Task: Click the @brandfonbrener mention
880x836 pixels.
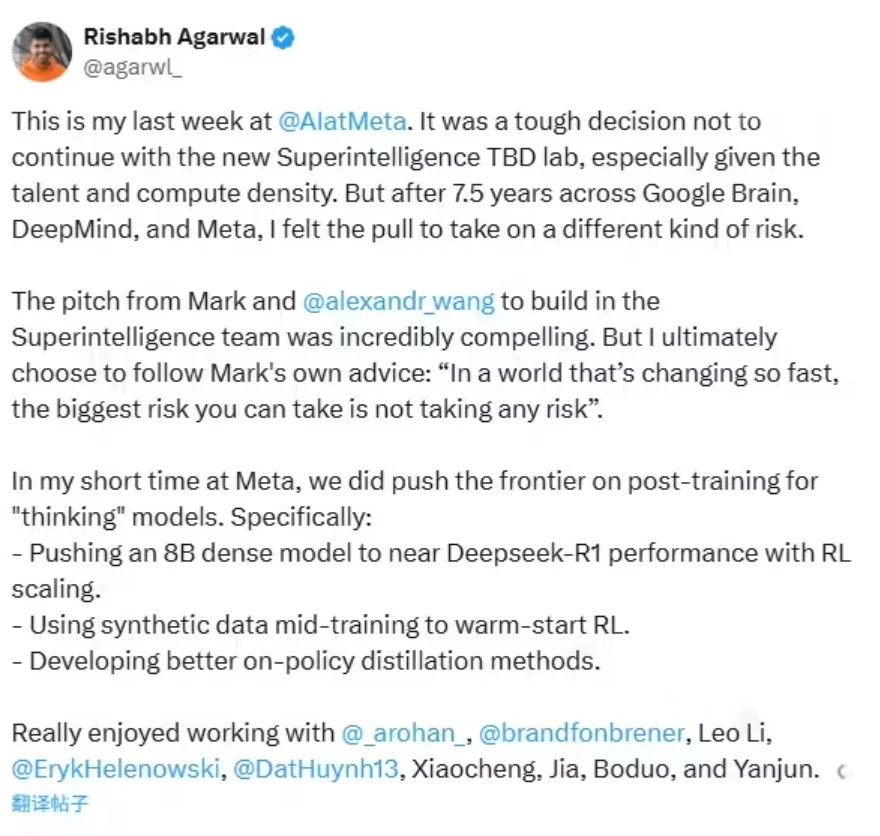Action: (581, 733)
